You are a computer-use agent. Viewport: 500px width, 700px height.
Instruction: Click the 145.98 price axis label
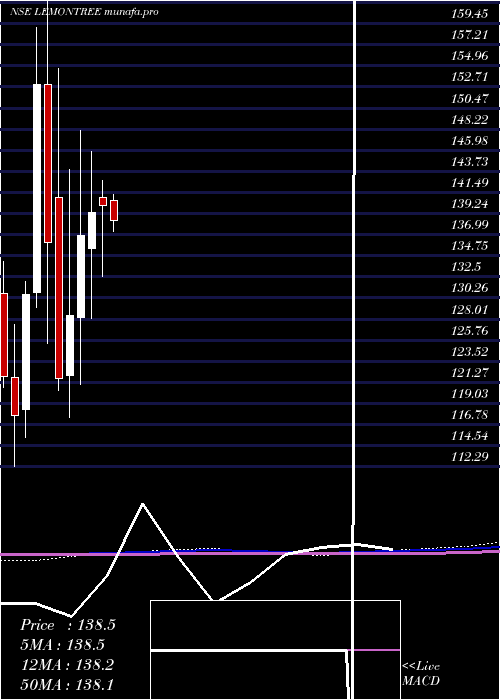click(x=470, y=141)
